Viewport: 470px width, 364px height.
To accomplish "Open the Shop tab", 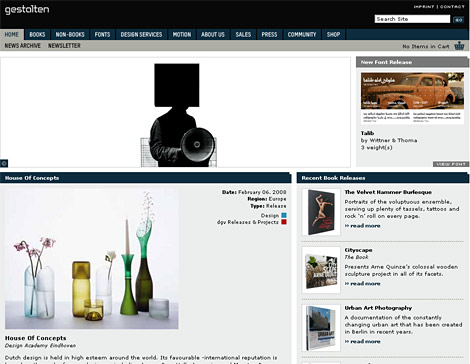I will [x=333, y=34].
